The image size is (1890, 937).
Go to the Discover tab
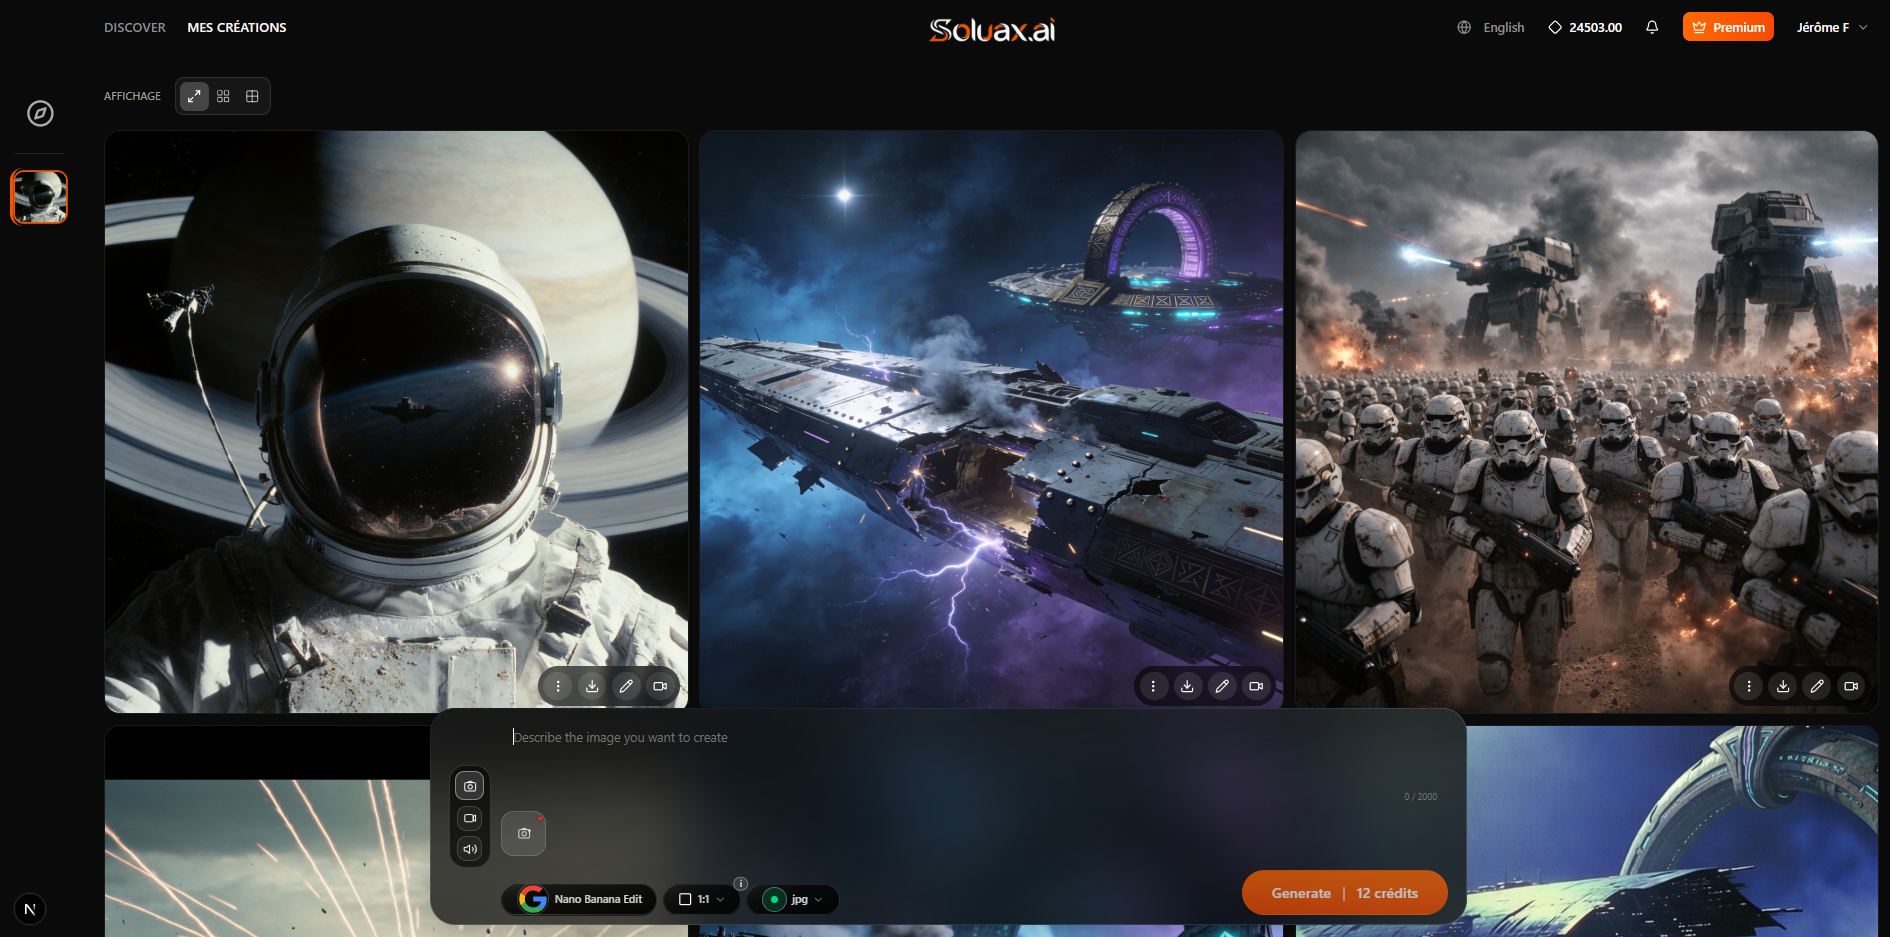coord(135,27)
